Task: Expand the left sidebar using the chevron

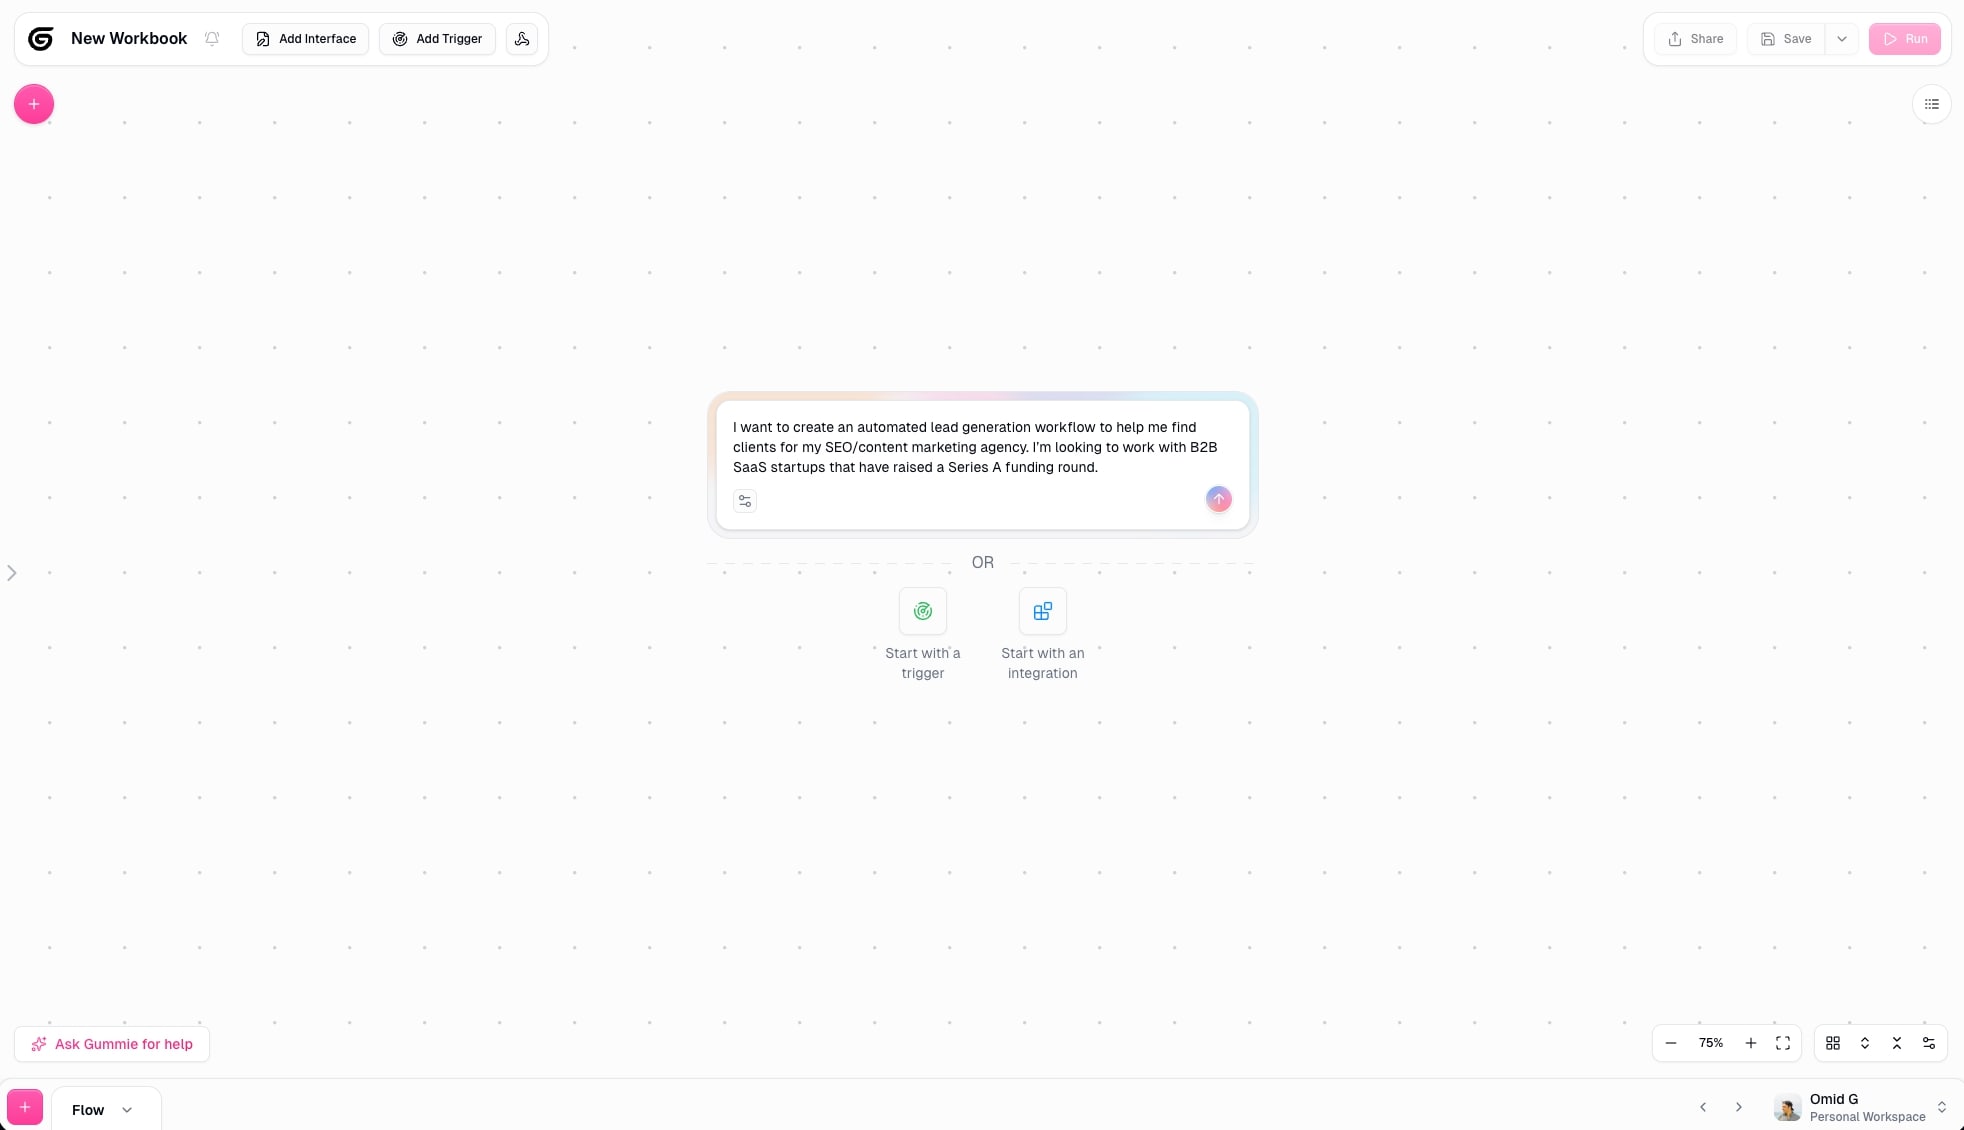Action: 11,572
